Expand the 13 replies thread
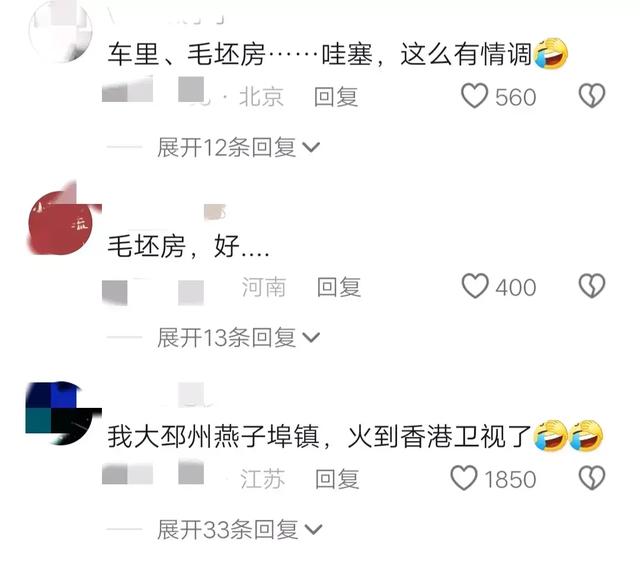This screenshot has height=562, width=640. click(x=239, y=338)
